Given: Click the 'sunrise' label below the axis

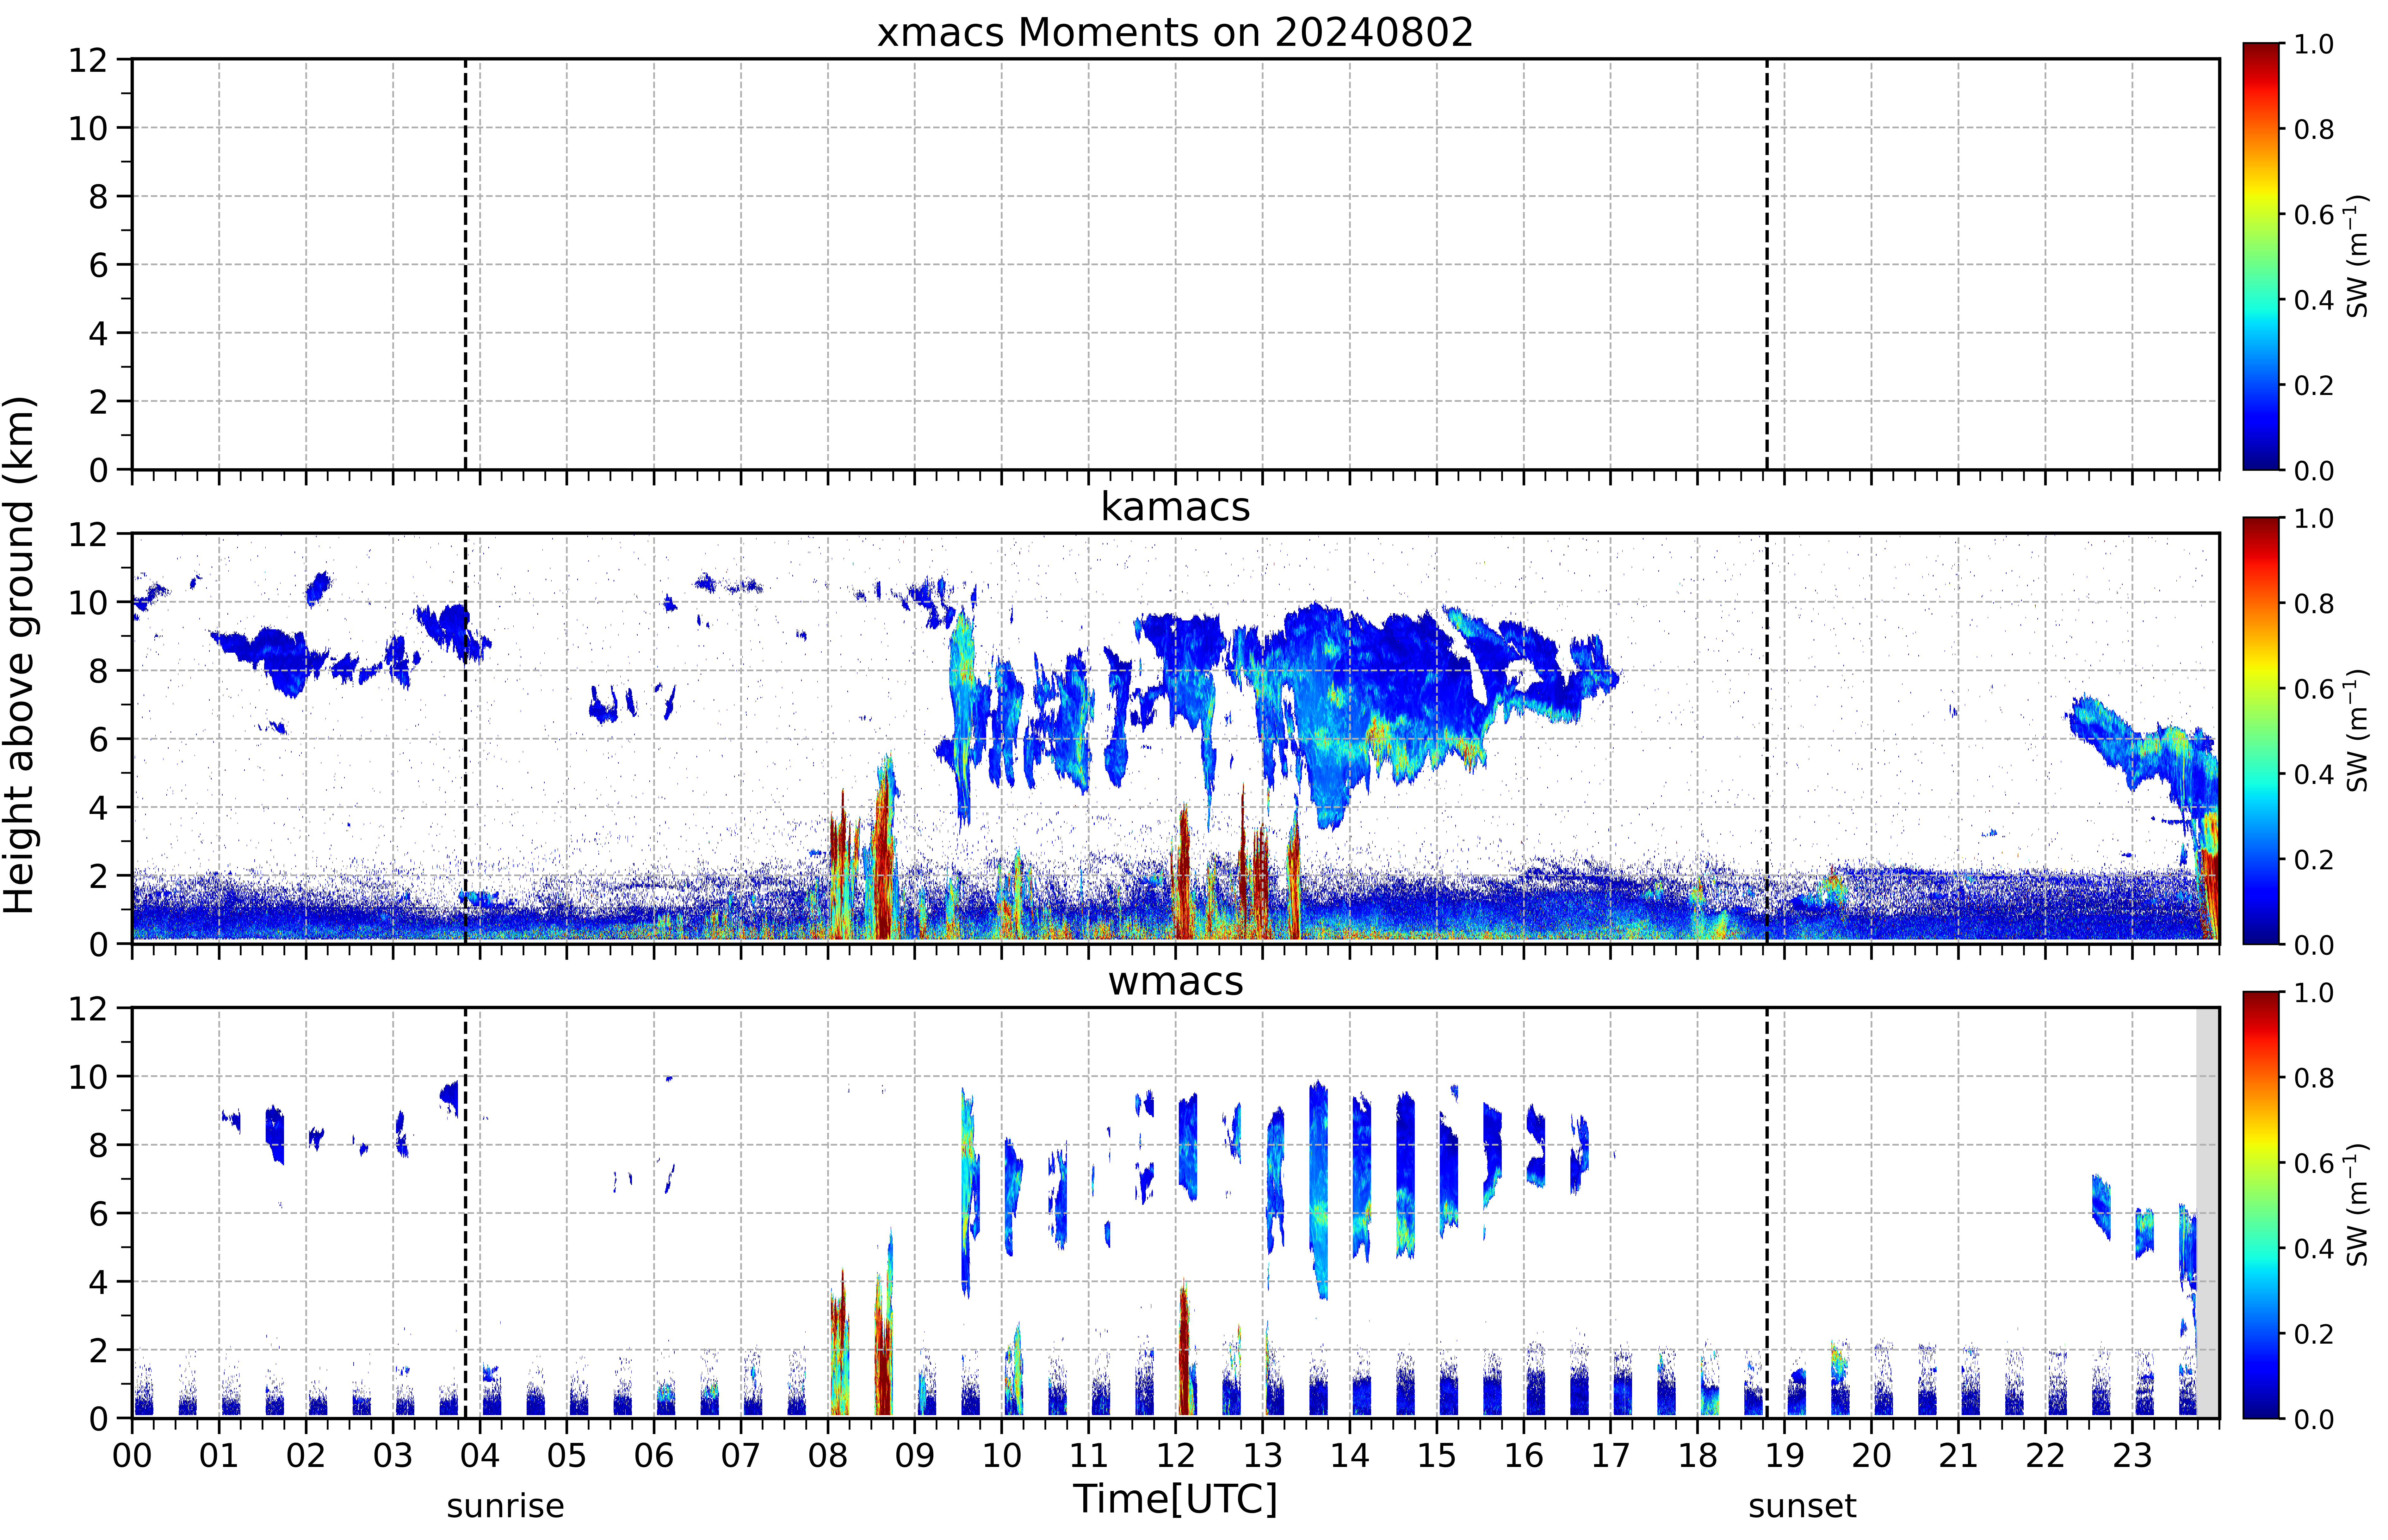Looking at the screenshot, I should [505, 1506].
